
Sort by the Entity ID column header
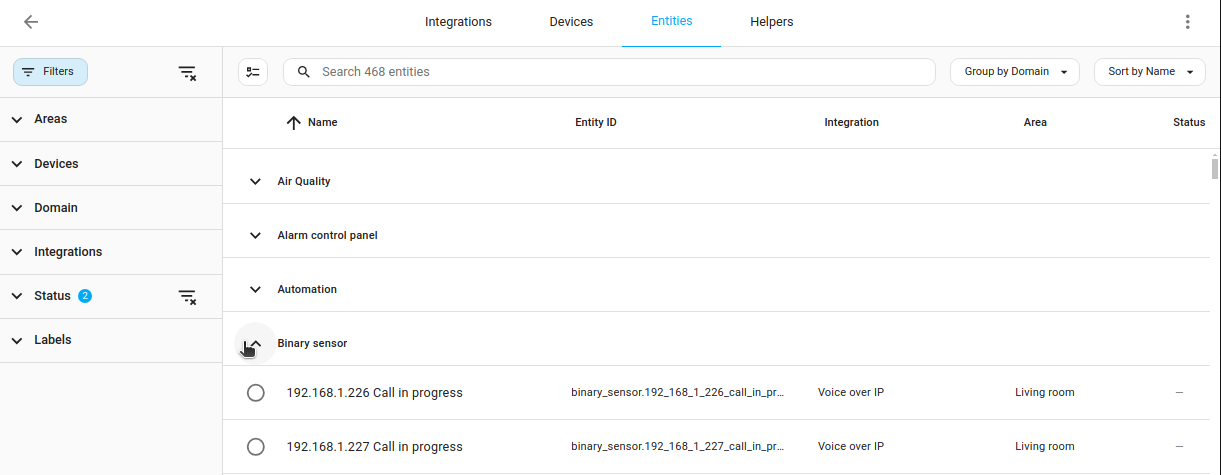(595, 123)
